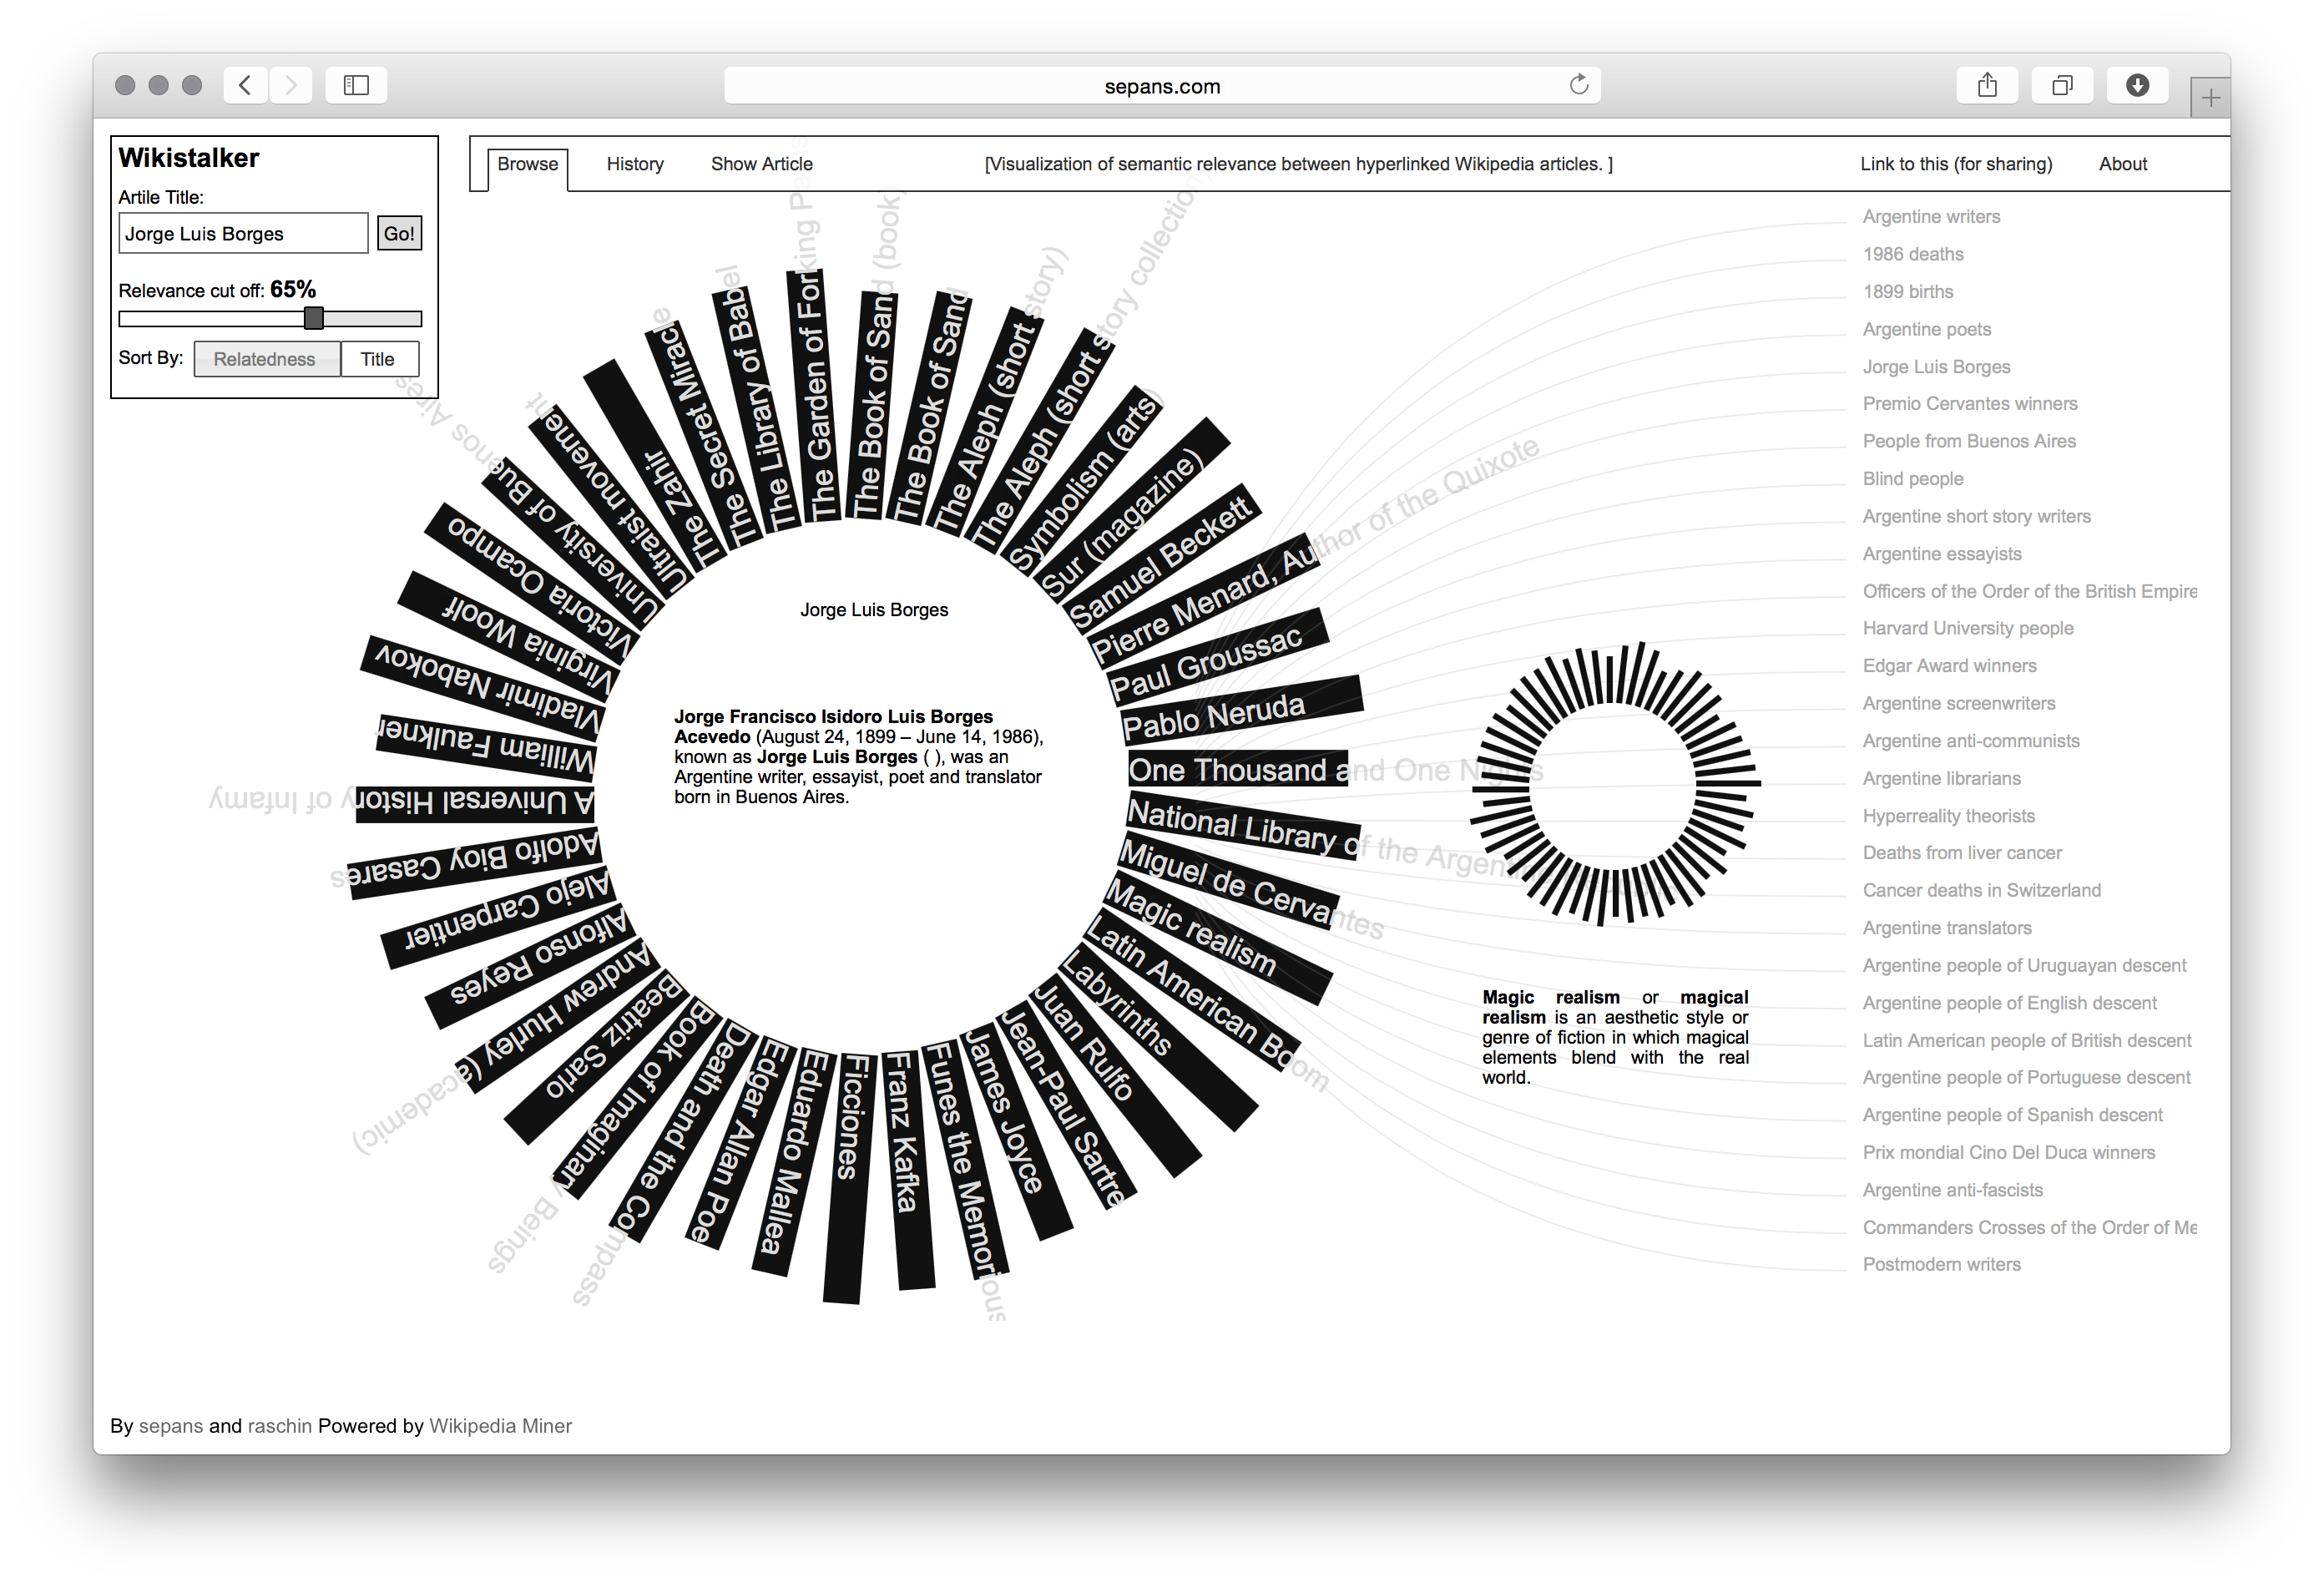Click Link to this (for sharing)

click(1955, 164)
